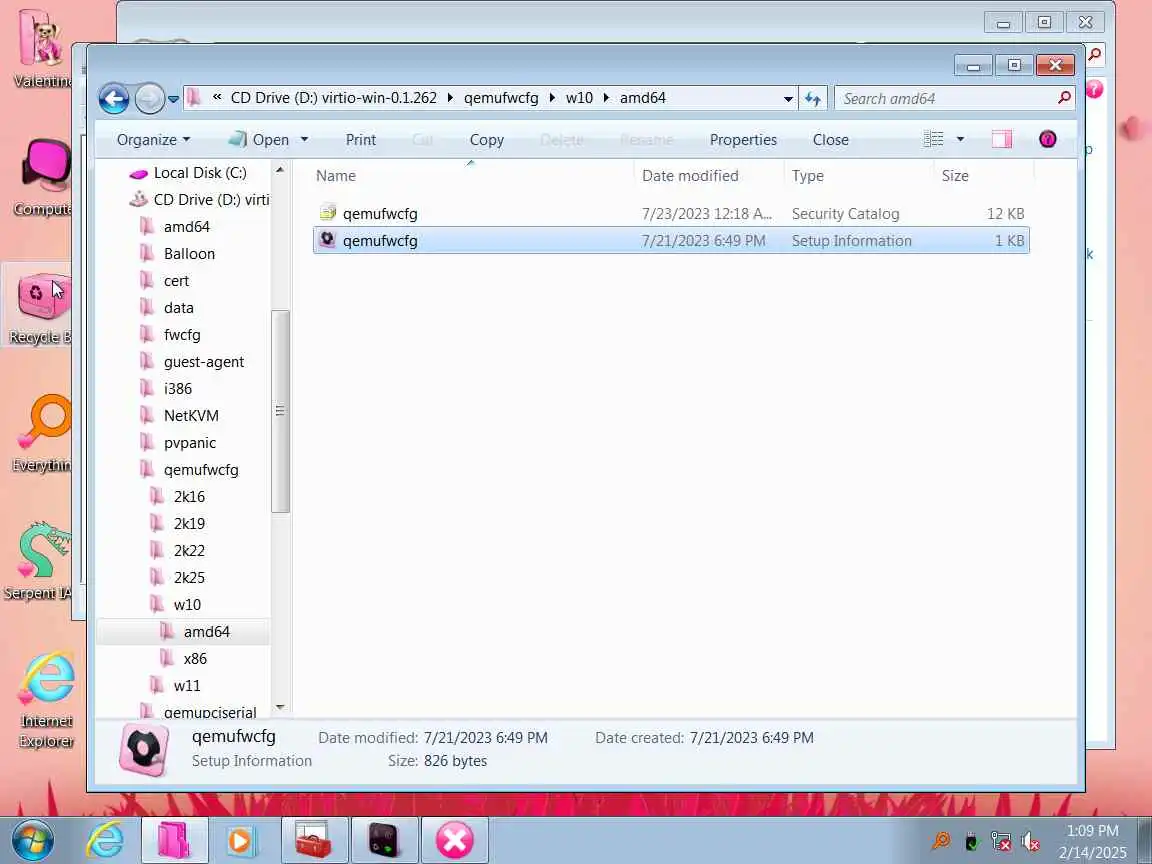Open the 2k19 folder in the tree
Screen dimensions: 1152x864
click(189, 524)
